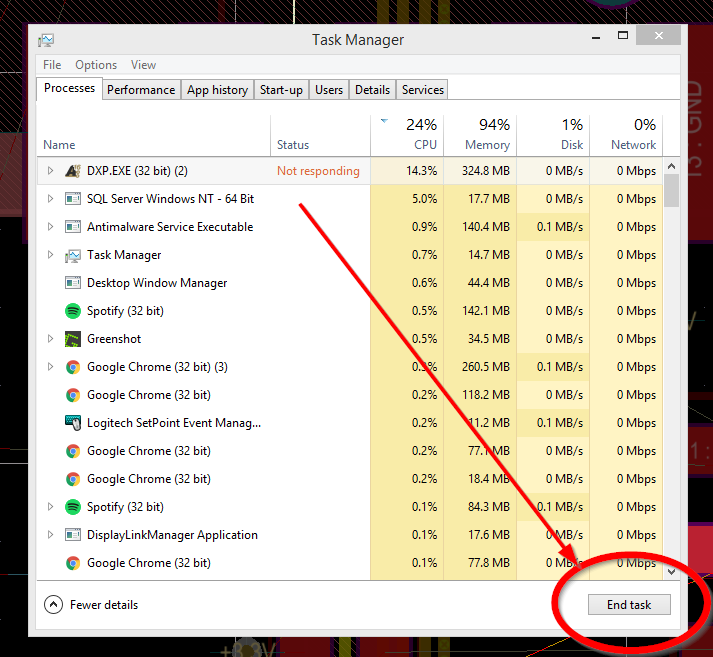Screen dimensions: 713x657
Task: Click the Fewer details link
Action: 104,605
